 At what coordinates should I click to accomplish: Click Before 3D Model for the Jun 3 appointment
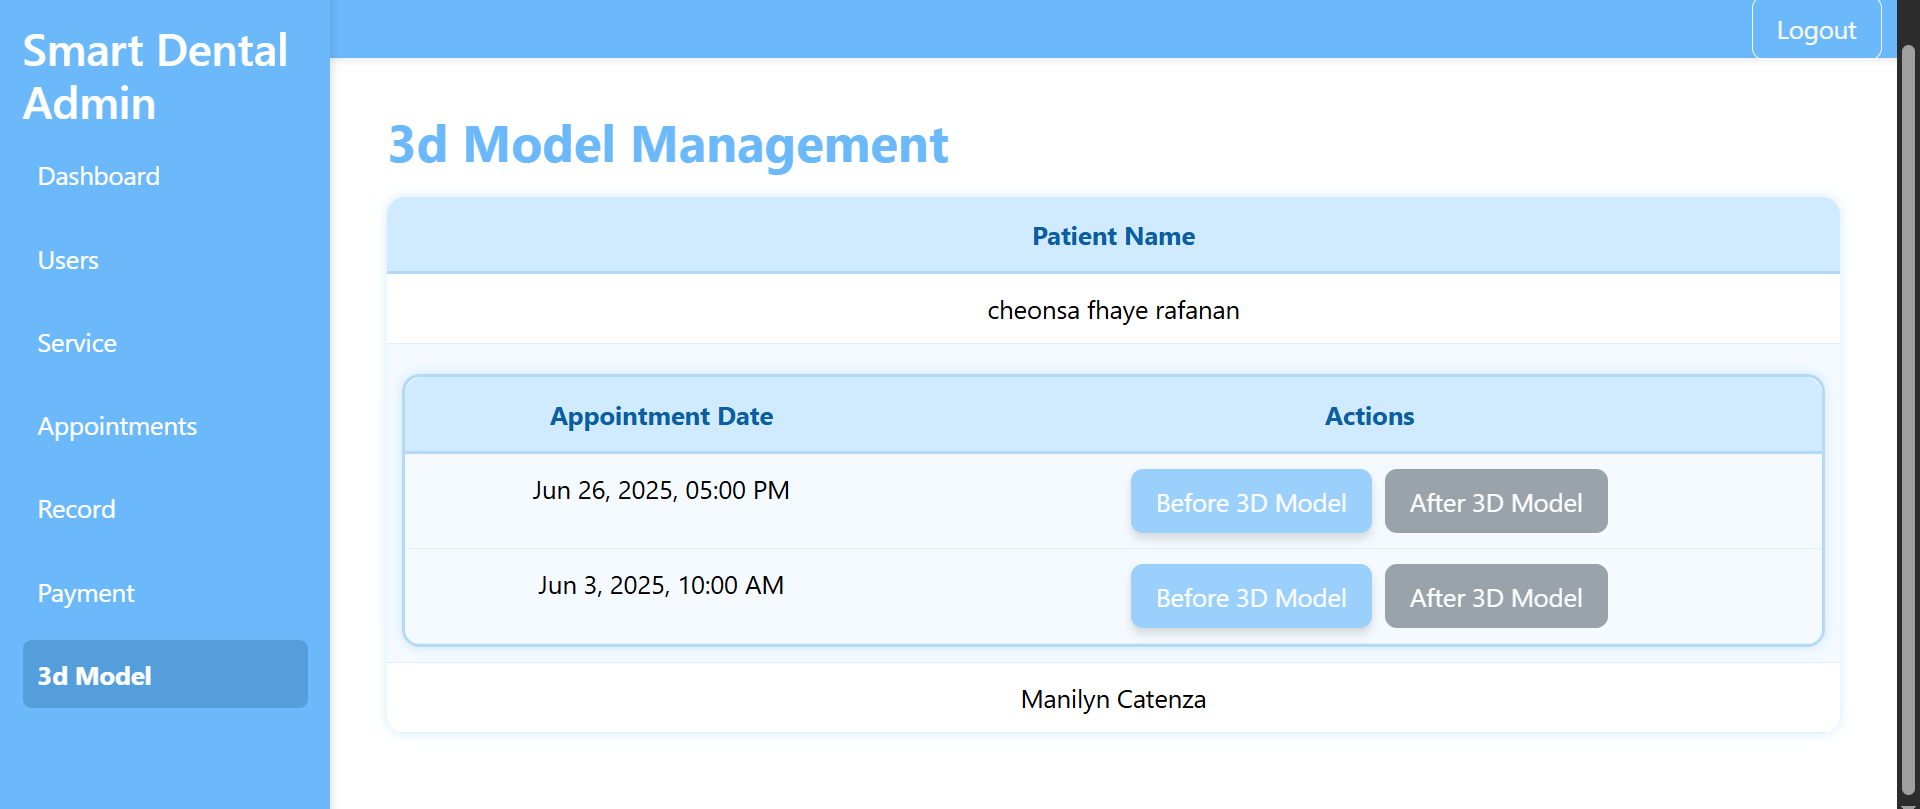[1251, 596]
